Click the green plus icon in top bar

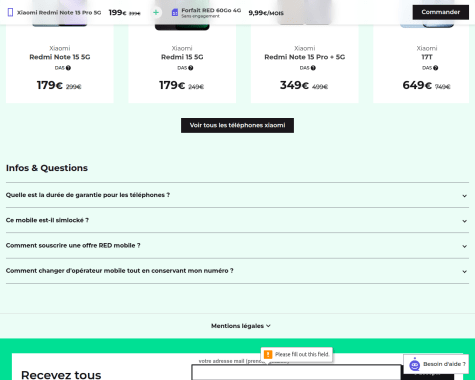[156, 13]
